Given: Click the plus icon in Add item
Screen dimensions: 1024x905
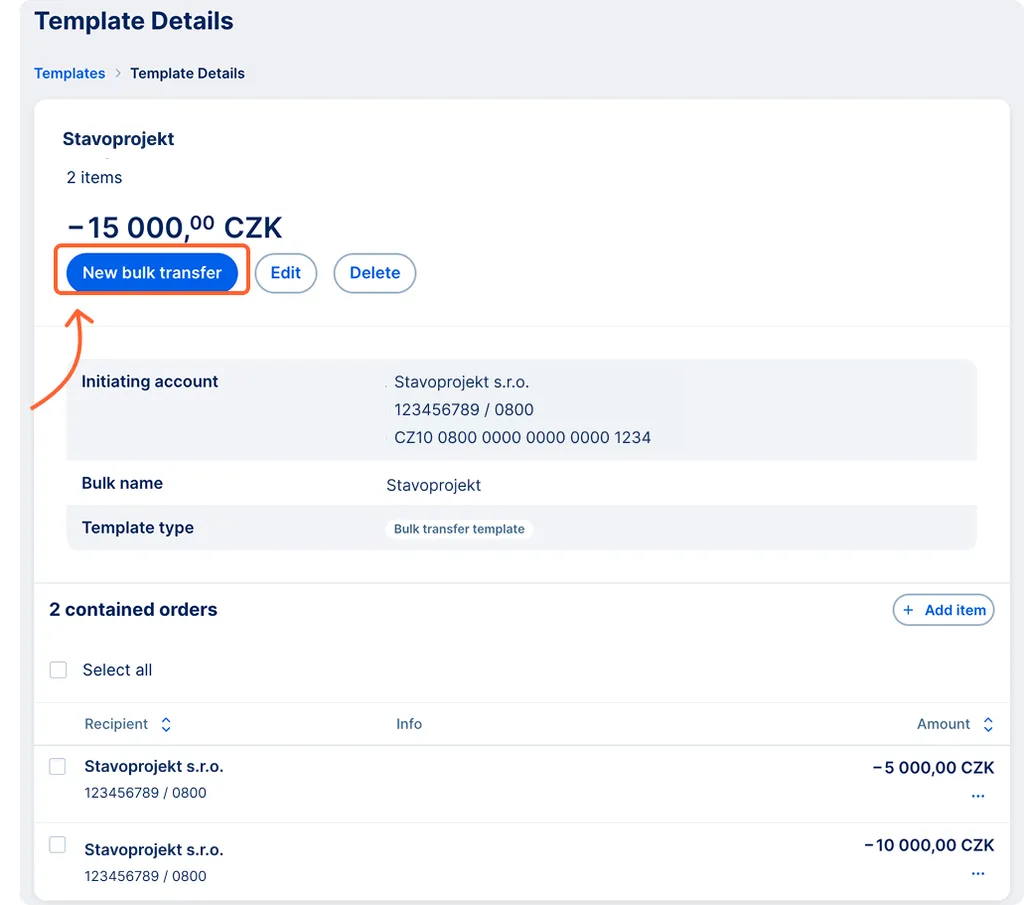Looking at the screenshot, I should [x=908, y=610].
